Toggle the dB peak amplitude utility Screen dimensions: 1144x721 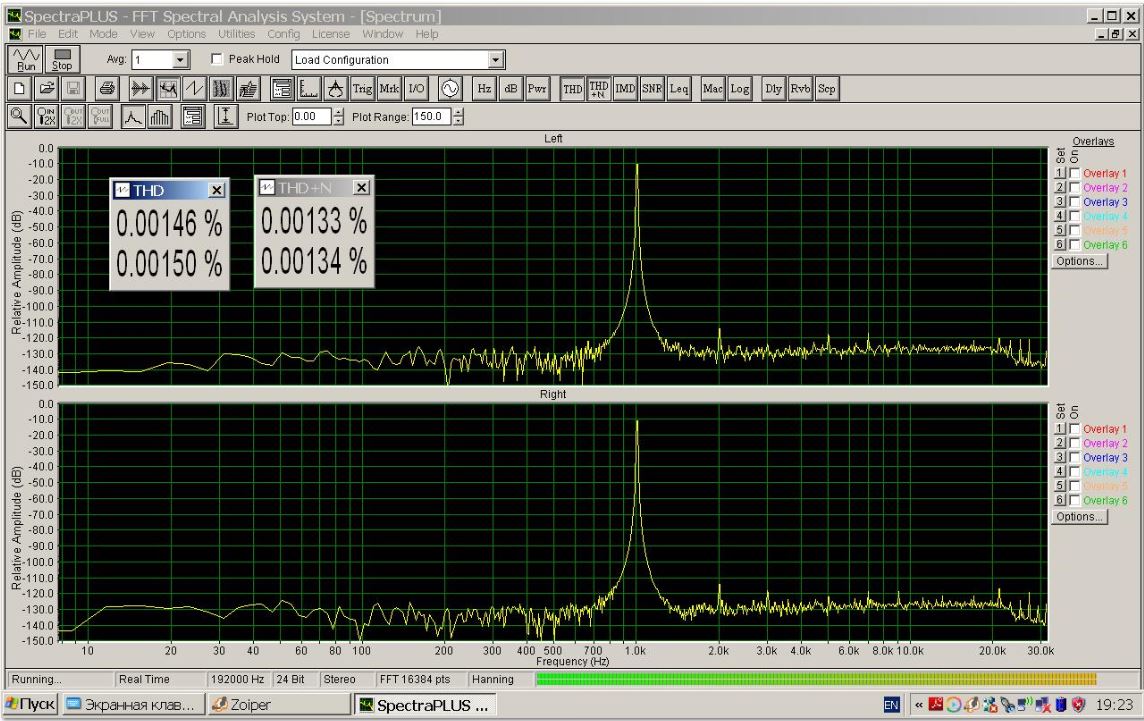coord(511,89)
